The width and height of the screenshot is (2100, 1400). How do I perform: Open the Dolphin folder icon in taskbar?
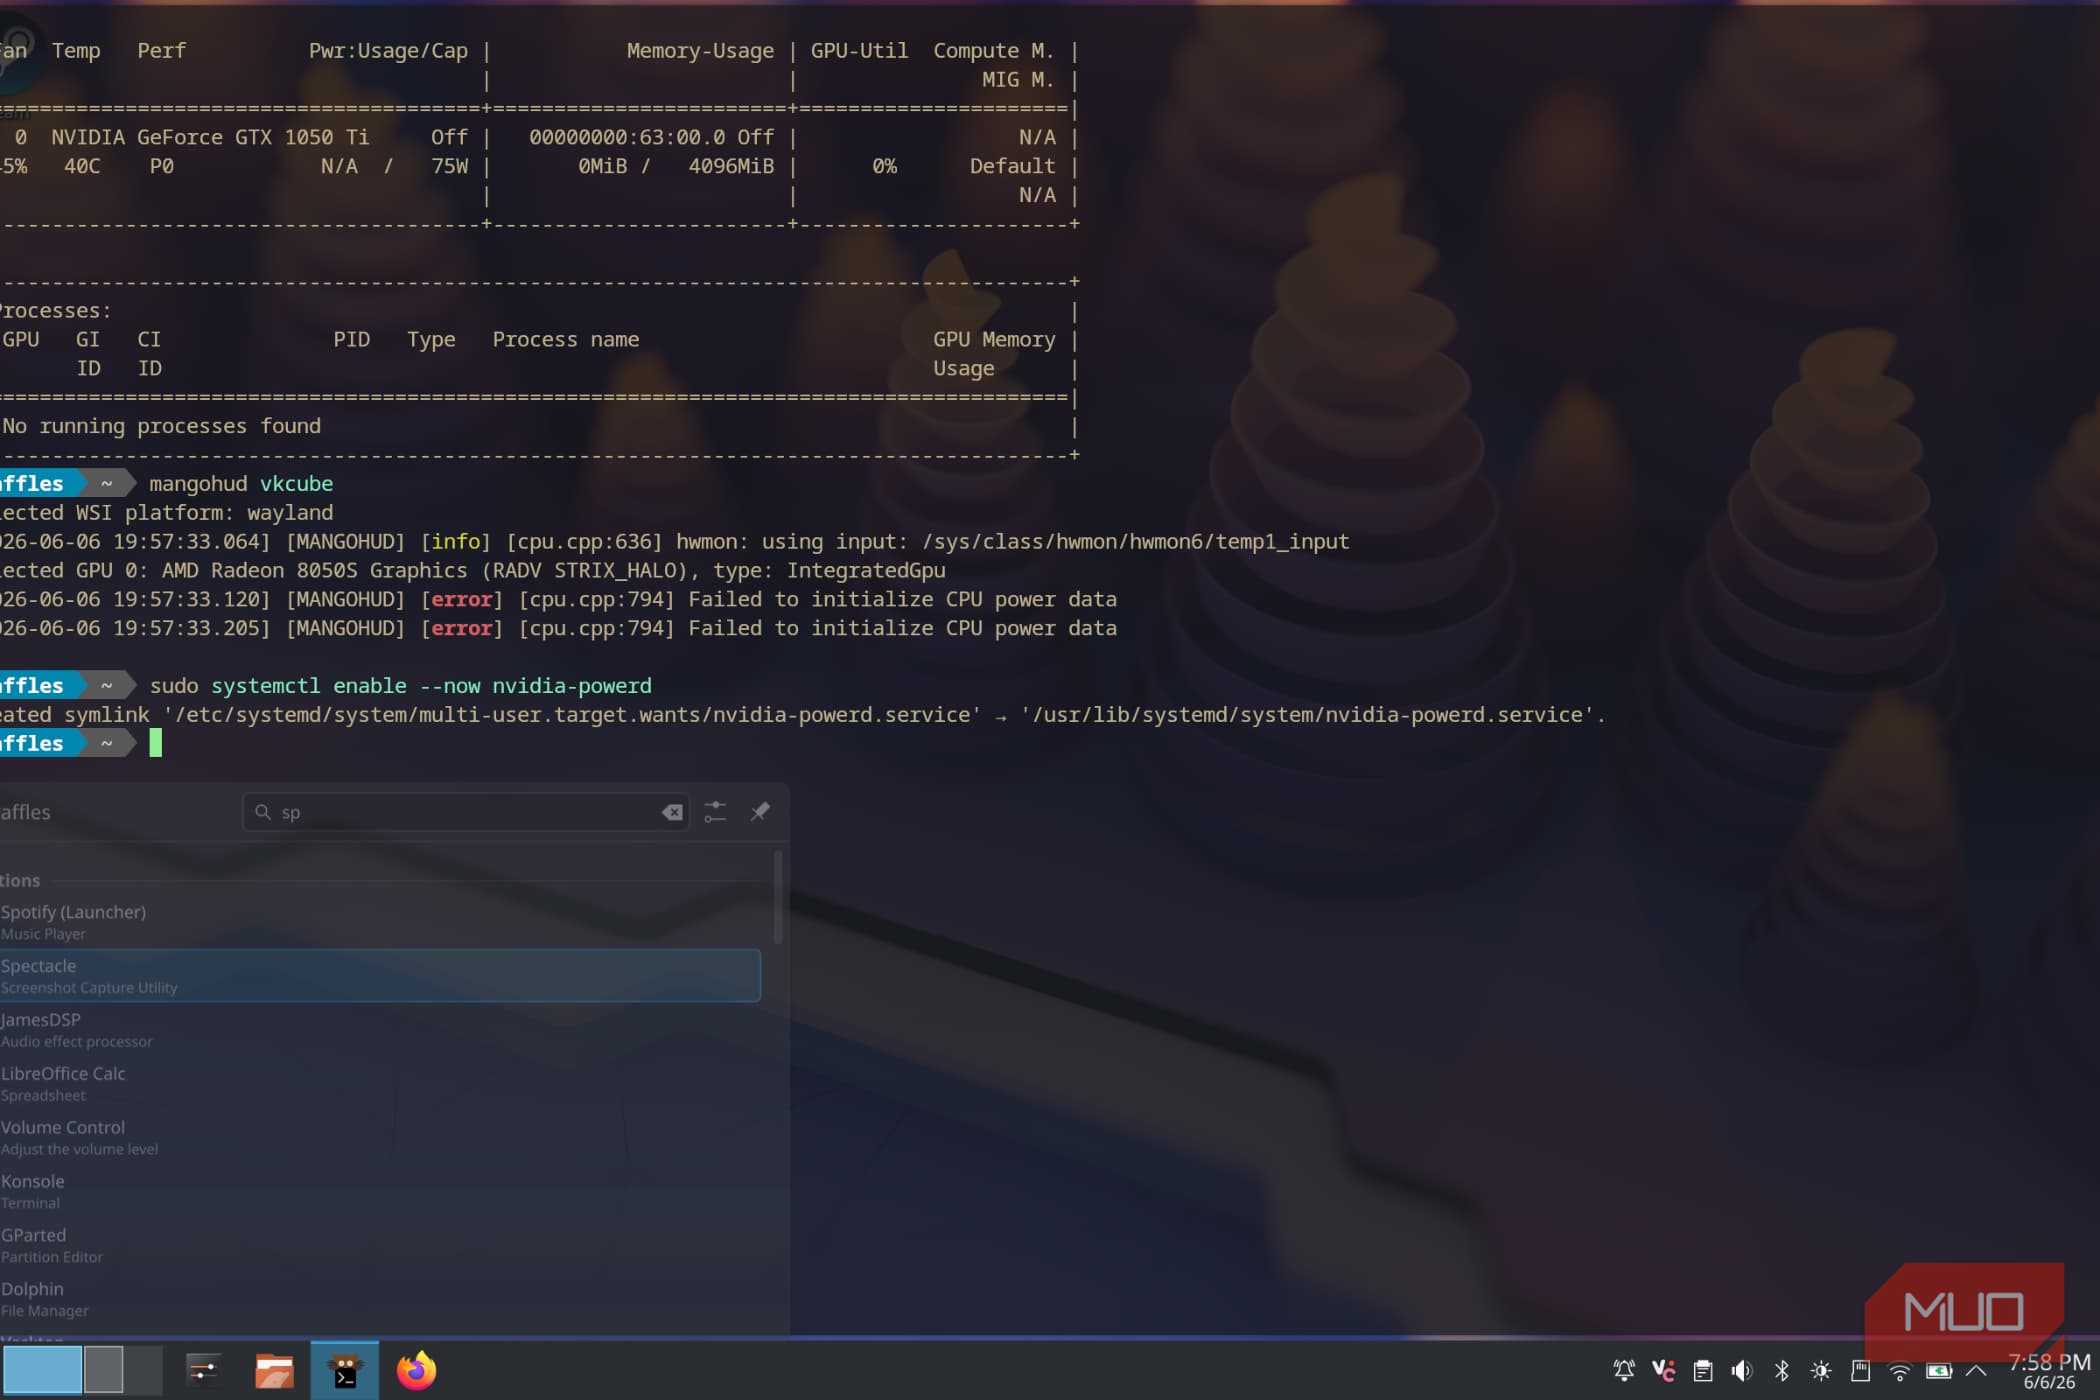pyautogui.click(x=274, y=1370)
